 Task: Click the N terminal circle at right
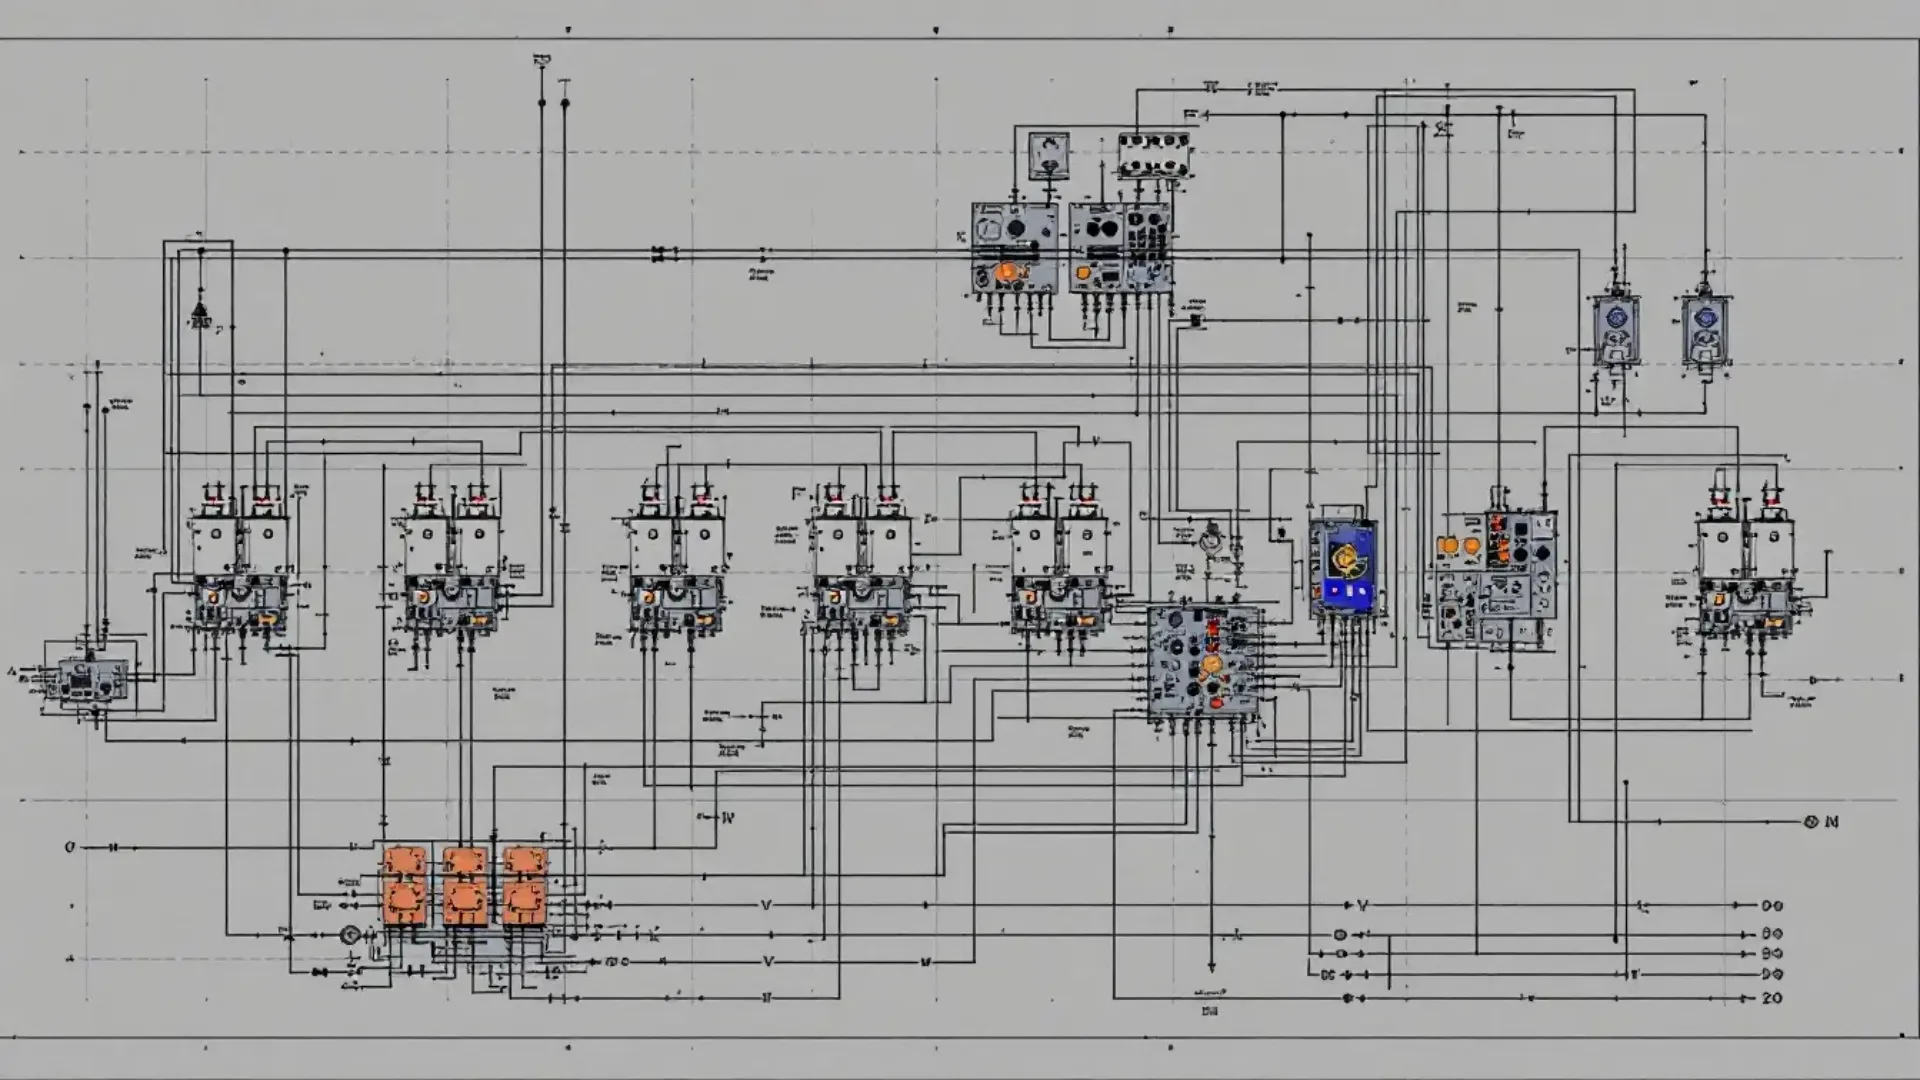pyautogui.click(x=1810, y=822)
